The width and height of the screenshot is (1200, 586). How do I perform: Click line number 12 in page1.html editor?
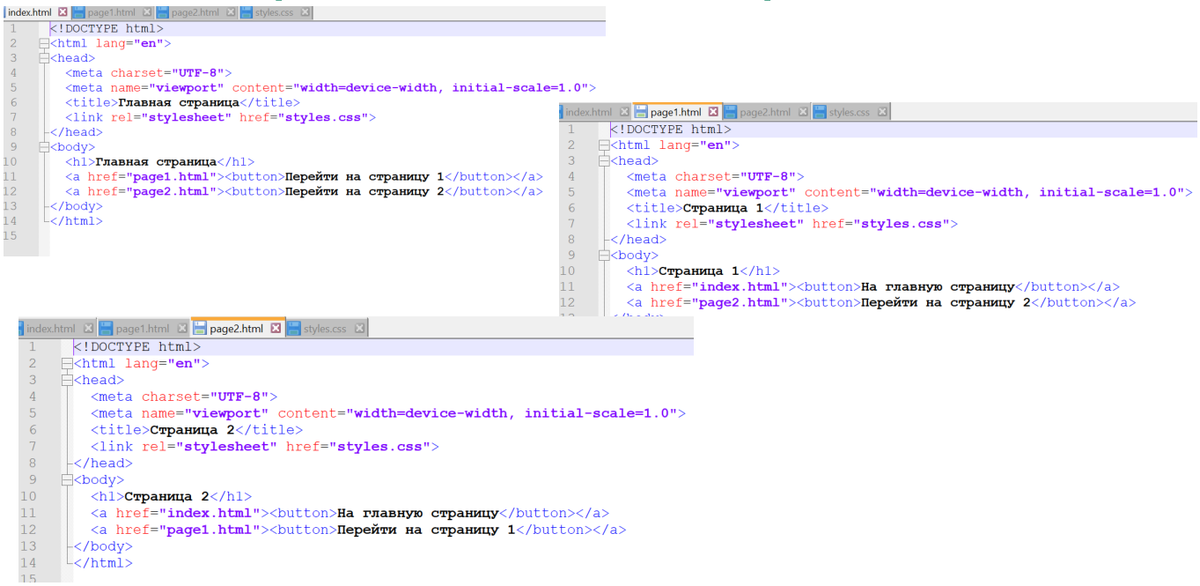coord(568,302)
